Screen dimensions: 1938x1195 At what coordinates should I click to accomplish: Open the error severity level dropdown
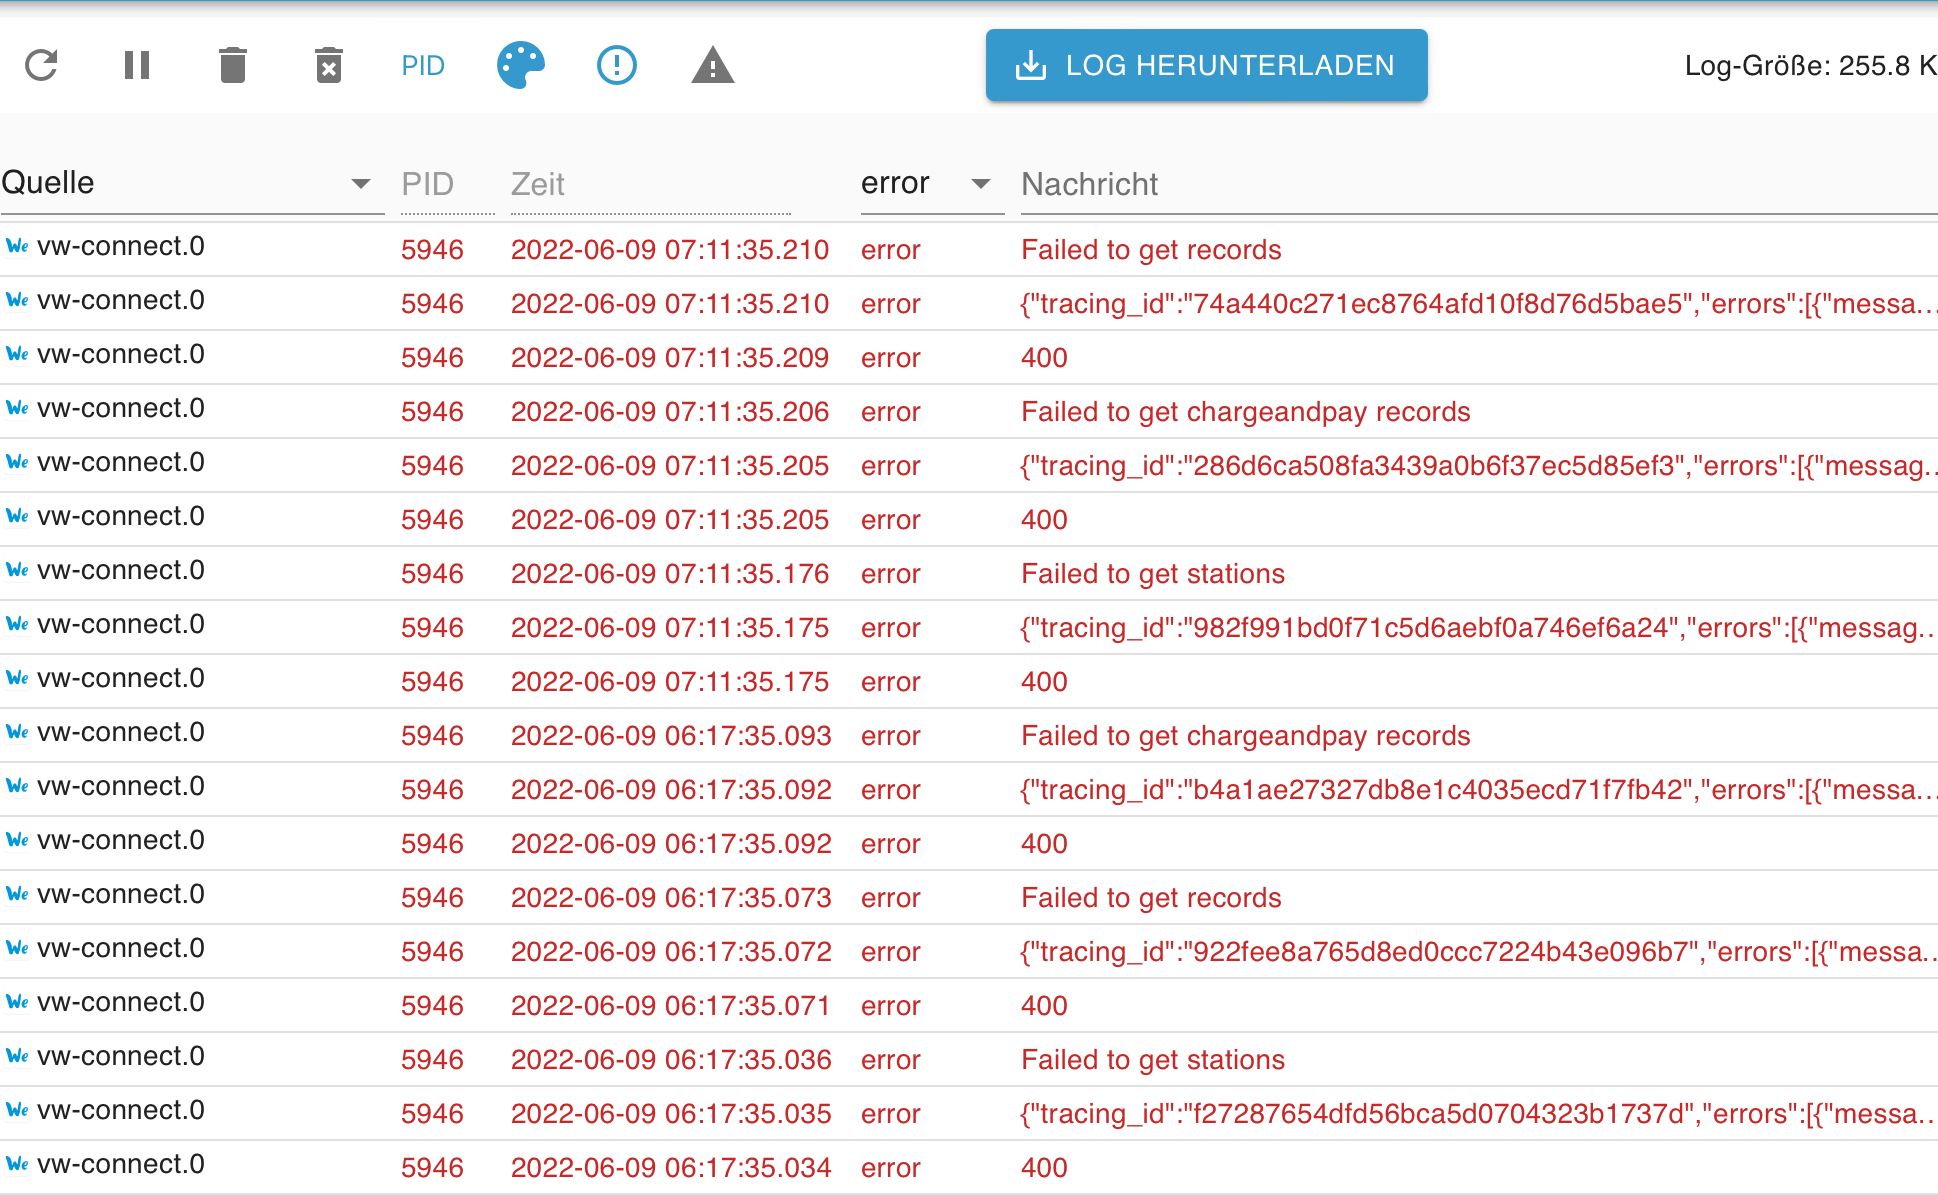932,183
